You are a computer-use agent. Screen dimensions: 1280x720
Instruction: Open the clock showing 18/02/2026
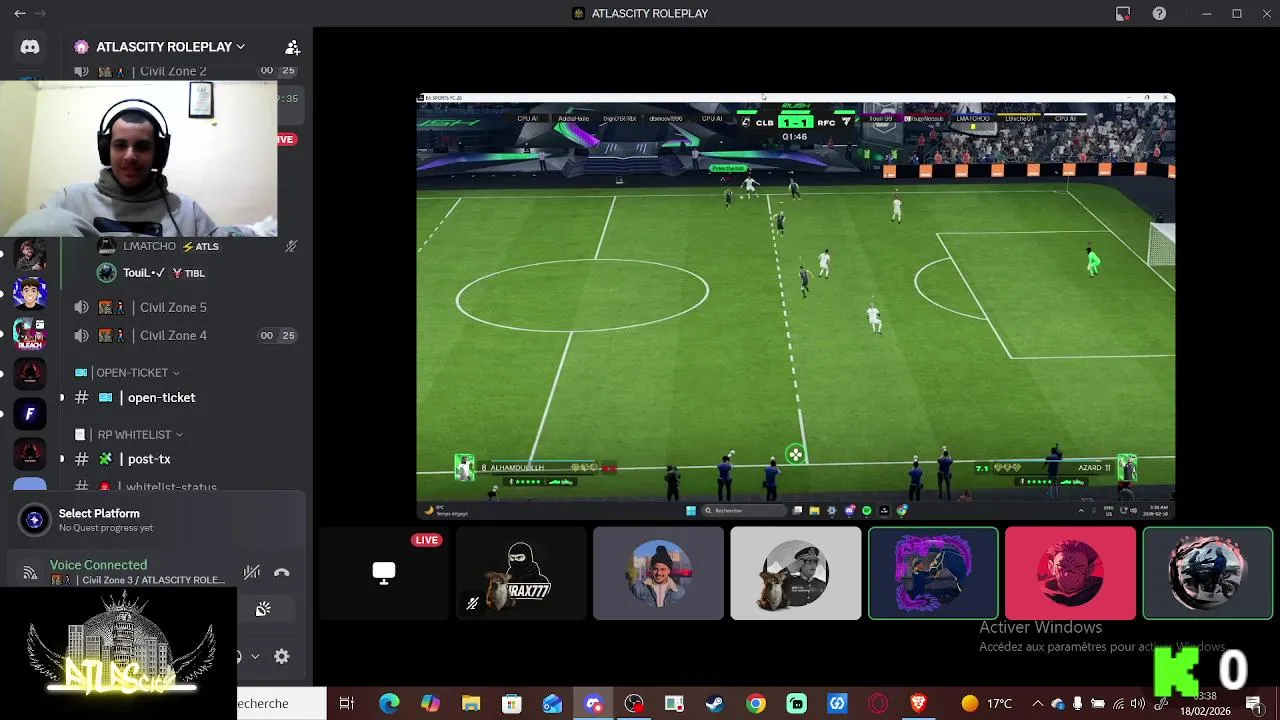coord(1204,703)
